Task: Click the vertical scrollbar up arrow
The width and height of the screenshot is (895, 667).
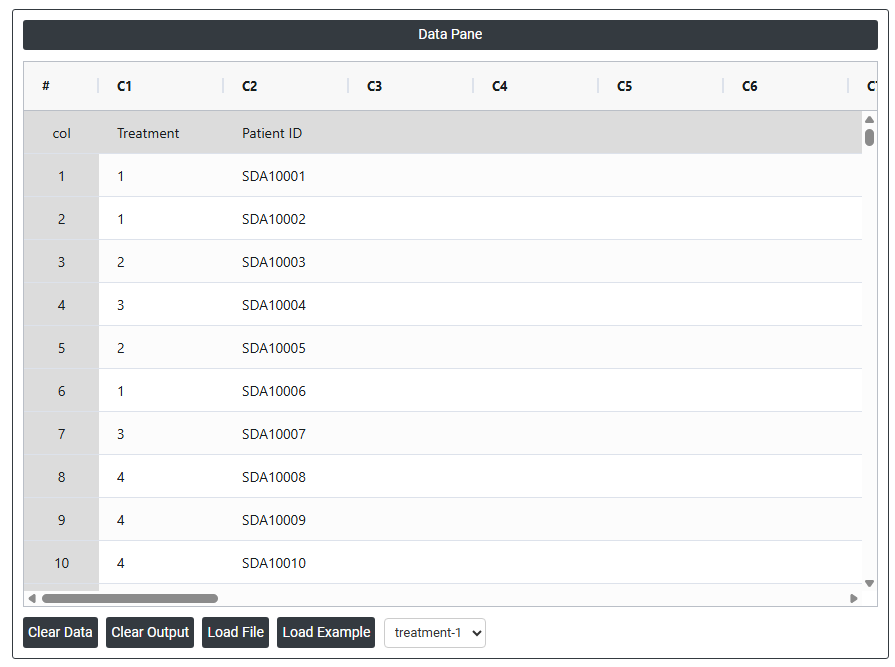Action: point(869,120)
